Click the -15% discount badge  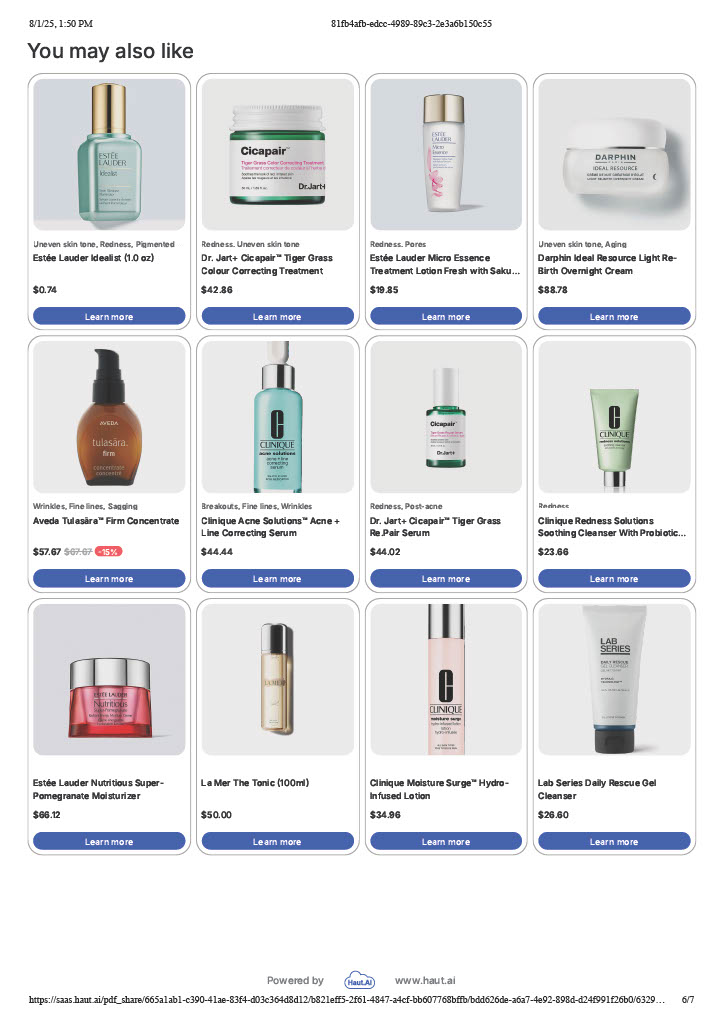pyautogui.click(x=108, y=552)
